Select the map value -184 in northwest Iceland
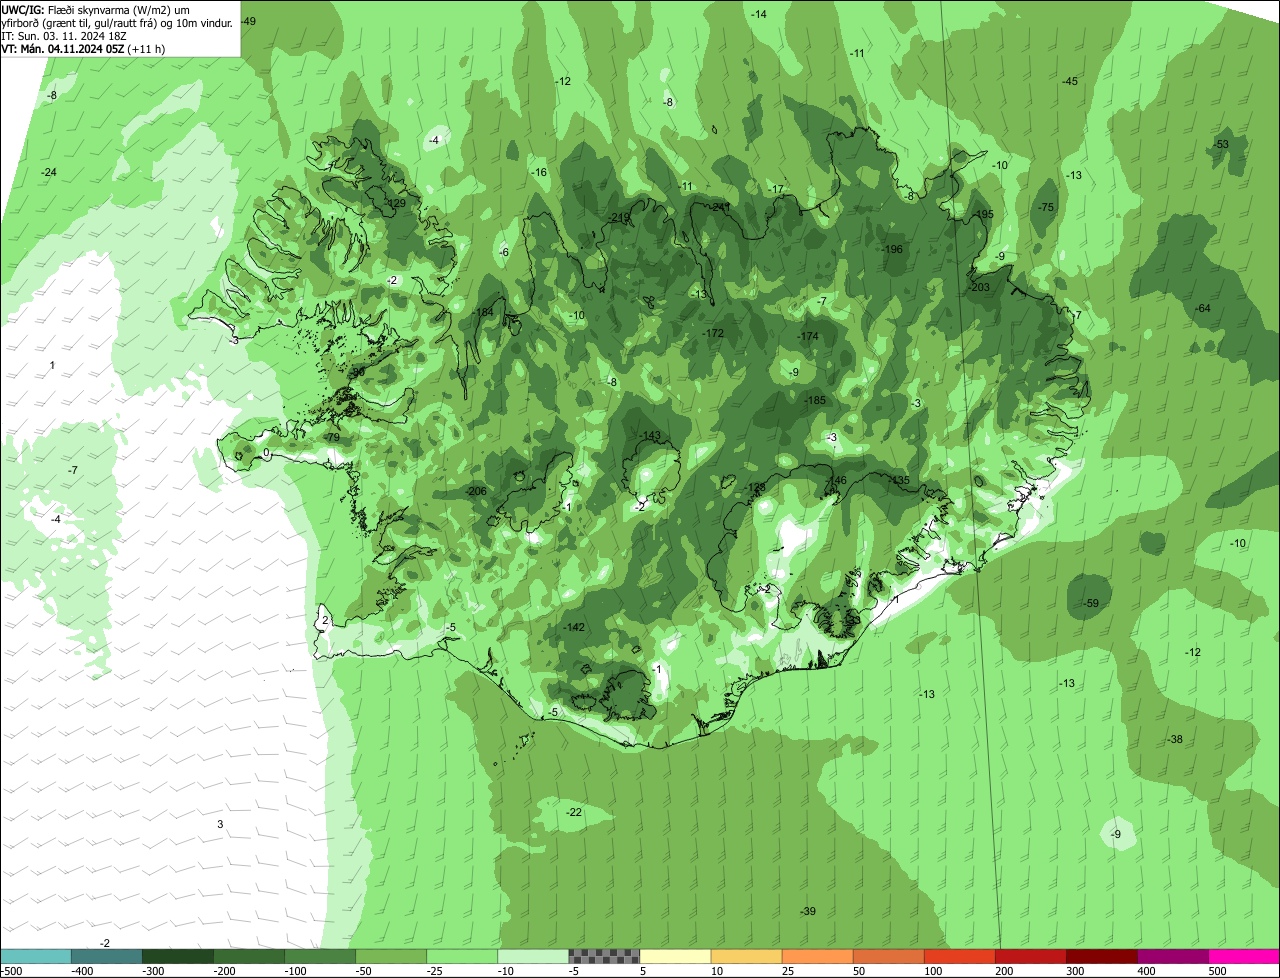The image size is (1280, 978). (x=483, y=312)
